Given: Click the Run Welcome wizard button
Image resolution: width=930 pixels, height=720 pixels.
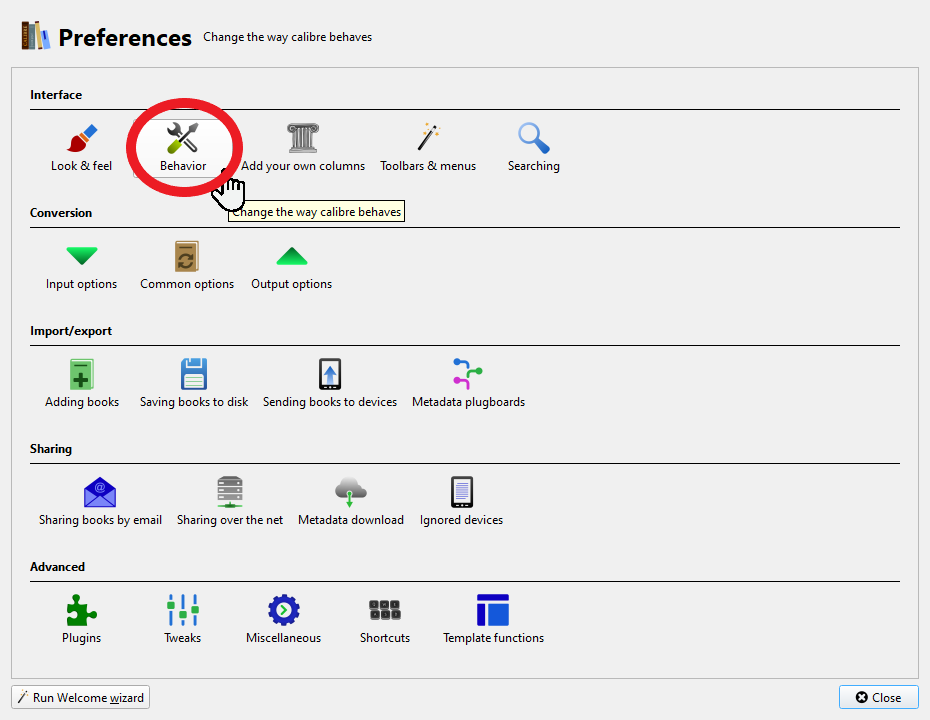Looking at the screenshot, I should coord(81,697).
